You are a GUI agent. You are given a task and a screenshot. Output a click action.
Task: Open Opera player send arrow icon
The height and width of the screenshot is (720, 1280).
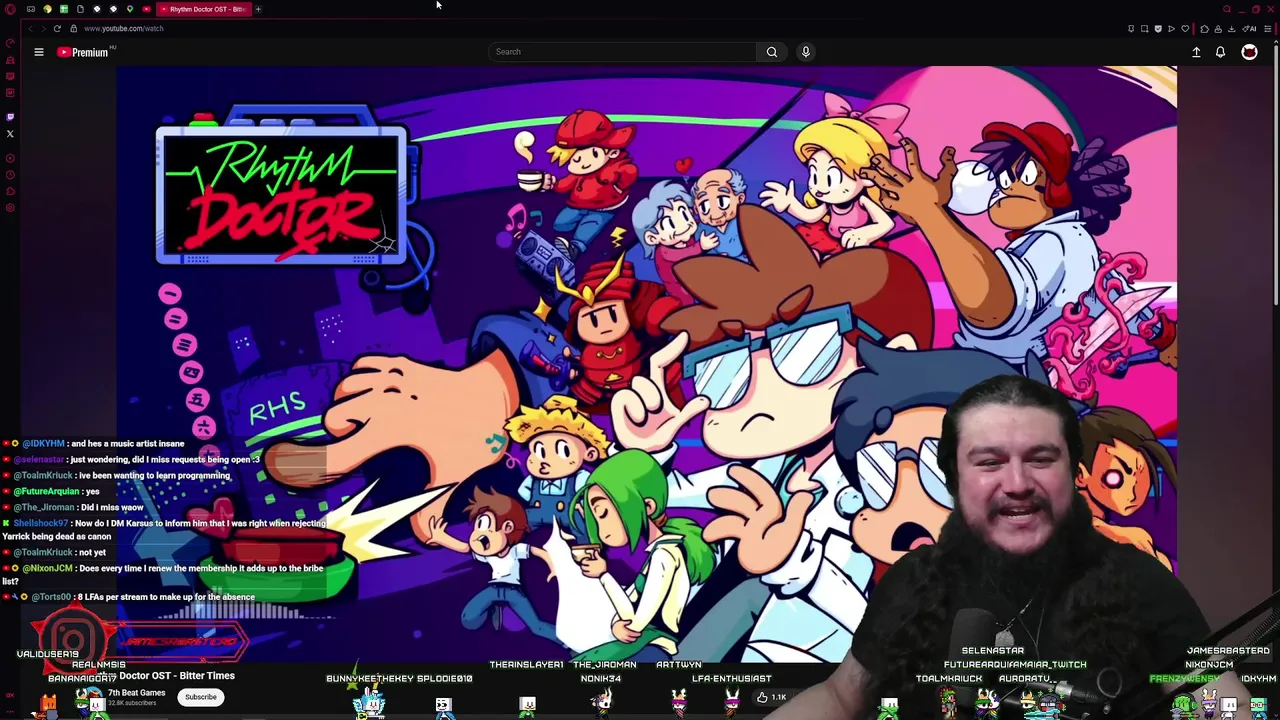[x=1171, y=29]
